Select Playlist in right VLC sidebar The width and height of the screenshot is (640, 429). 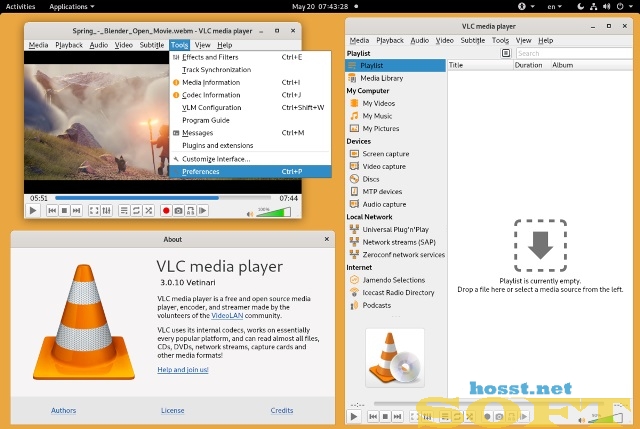396,65
